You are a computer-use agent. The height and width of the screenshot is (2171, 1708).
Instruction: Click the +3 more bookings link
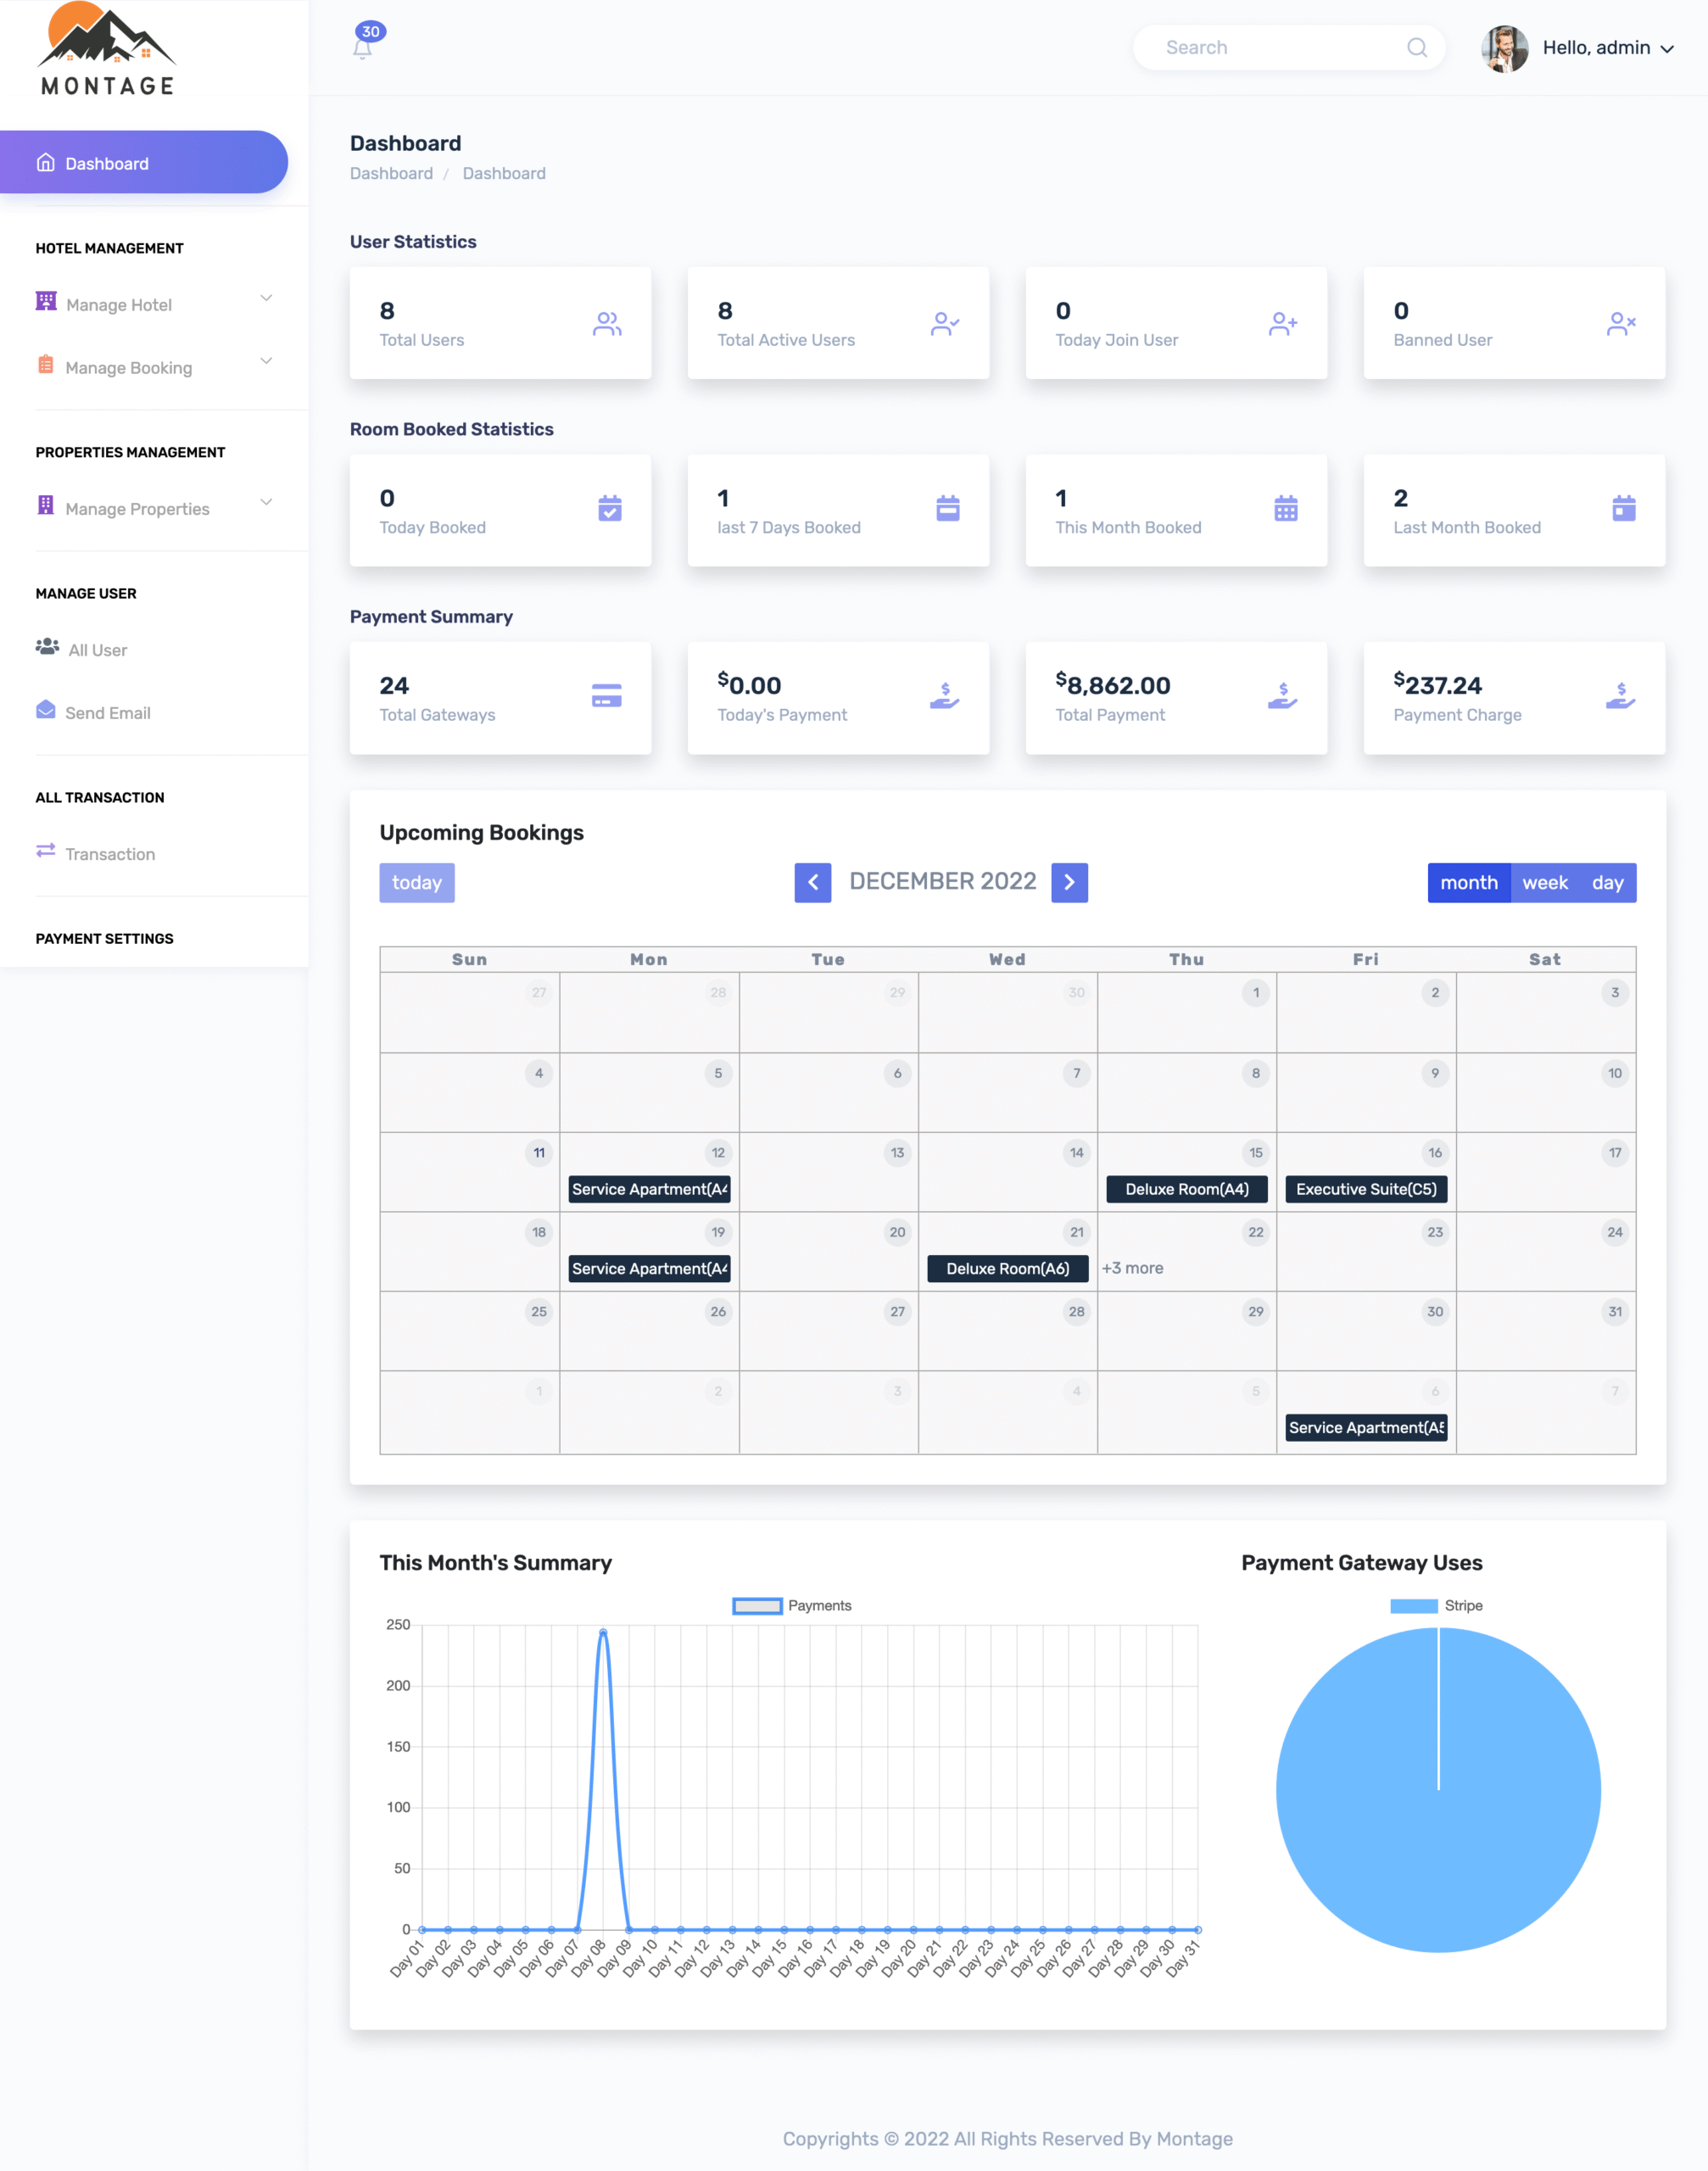(x=1132, y=1268)
